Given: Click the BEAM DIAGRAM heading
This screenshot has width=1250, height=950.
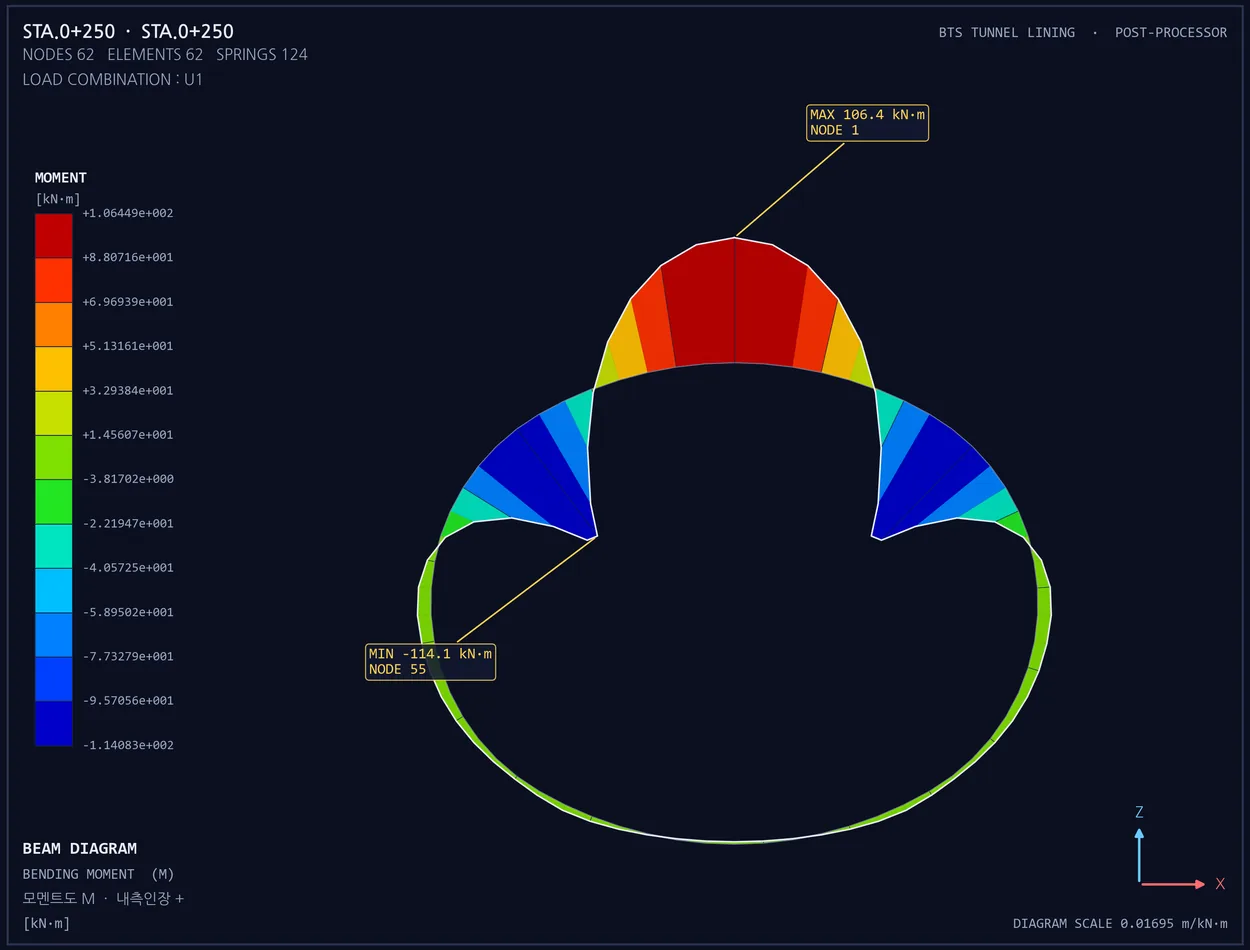Looking at the screenshot, I should (80, 848).
